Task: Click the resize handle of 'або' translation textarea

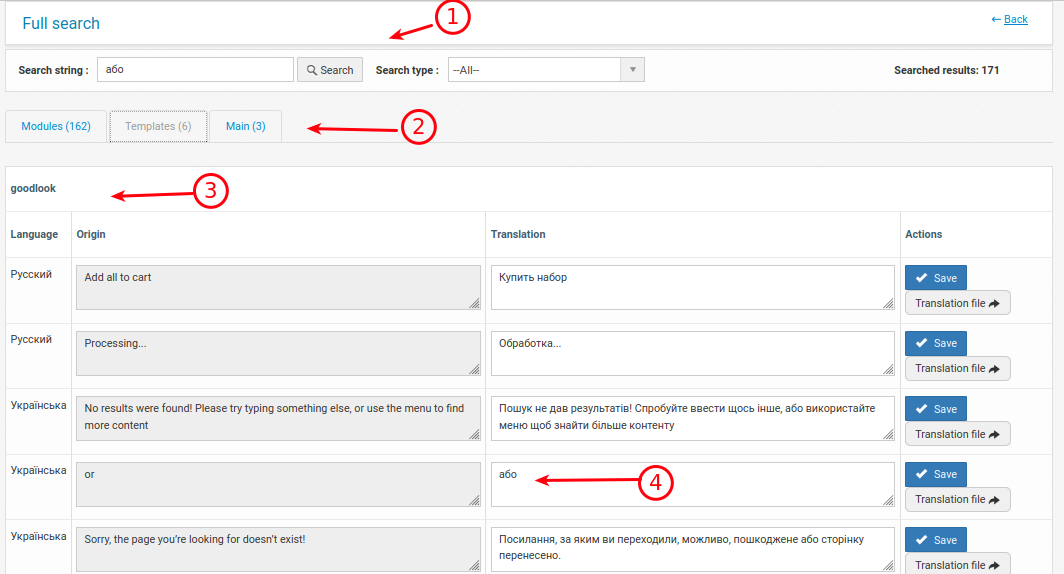Action: click(888, 500)
